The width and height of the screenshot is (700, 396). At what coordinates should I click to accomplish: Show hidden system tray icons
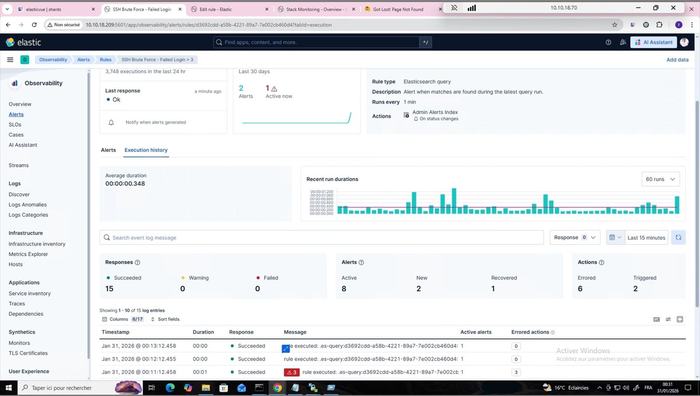[x=599, y=388]
